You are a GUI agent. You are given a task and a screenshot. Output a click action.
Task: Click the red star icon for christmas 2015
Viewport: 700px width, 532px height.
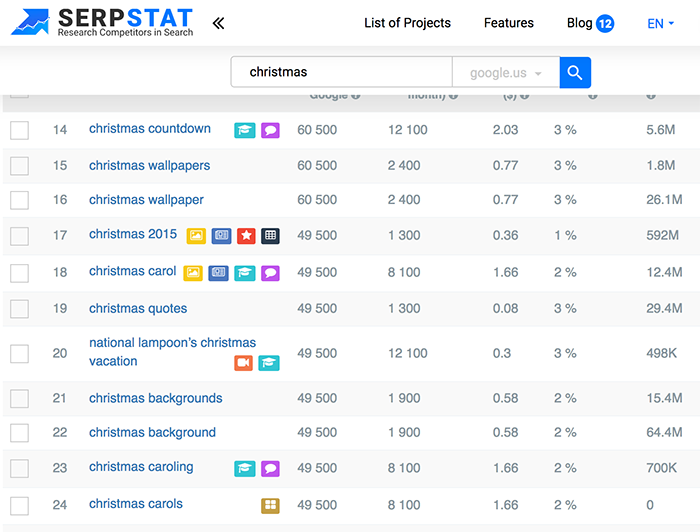coord(246,236)
